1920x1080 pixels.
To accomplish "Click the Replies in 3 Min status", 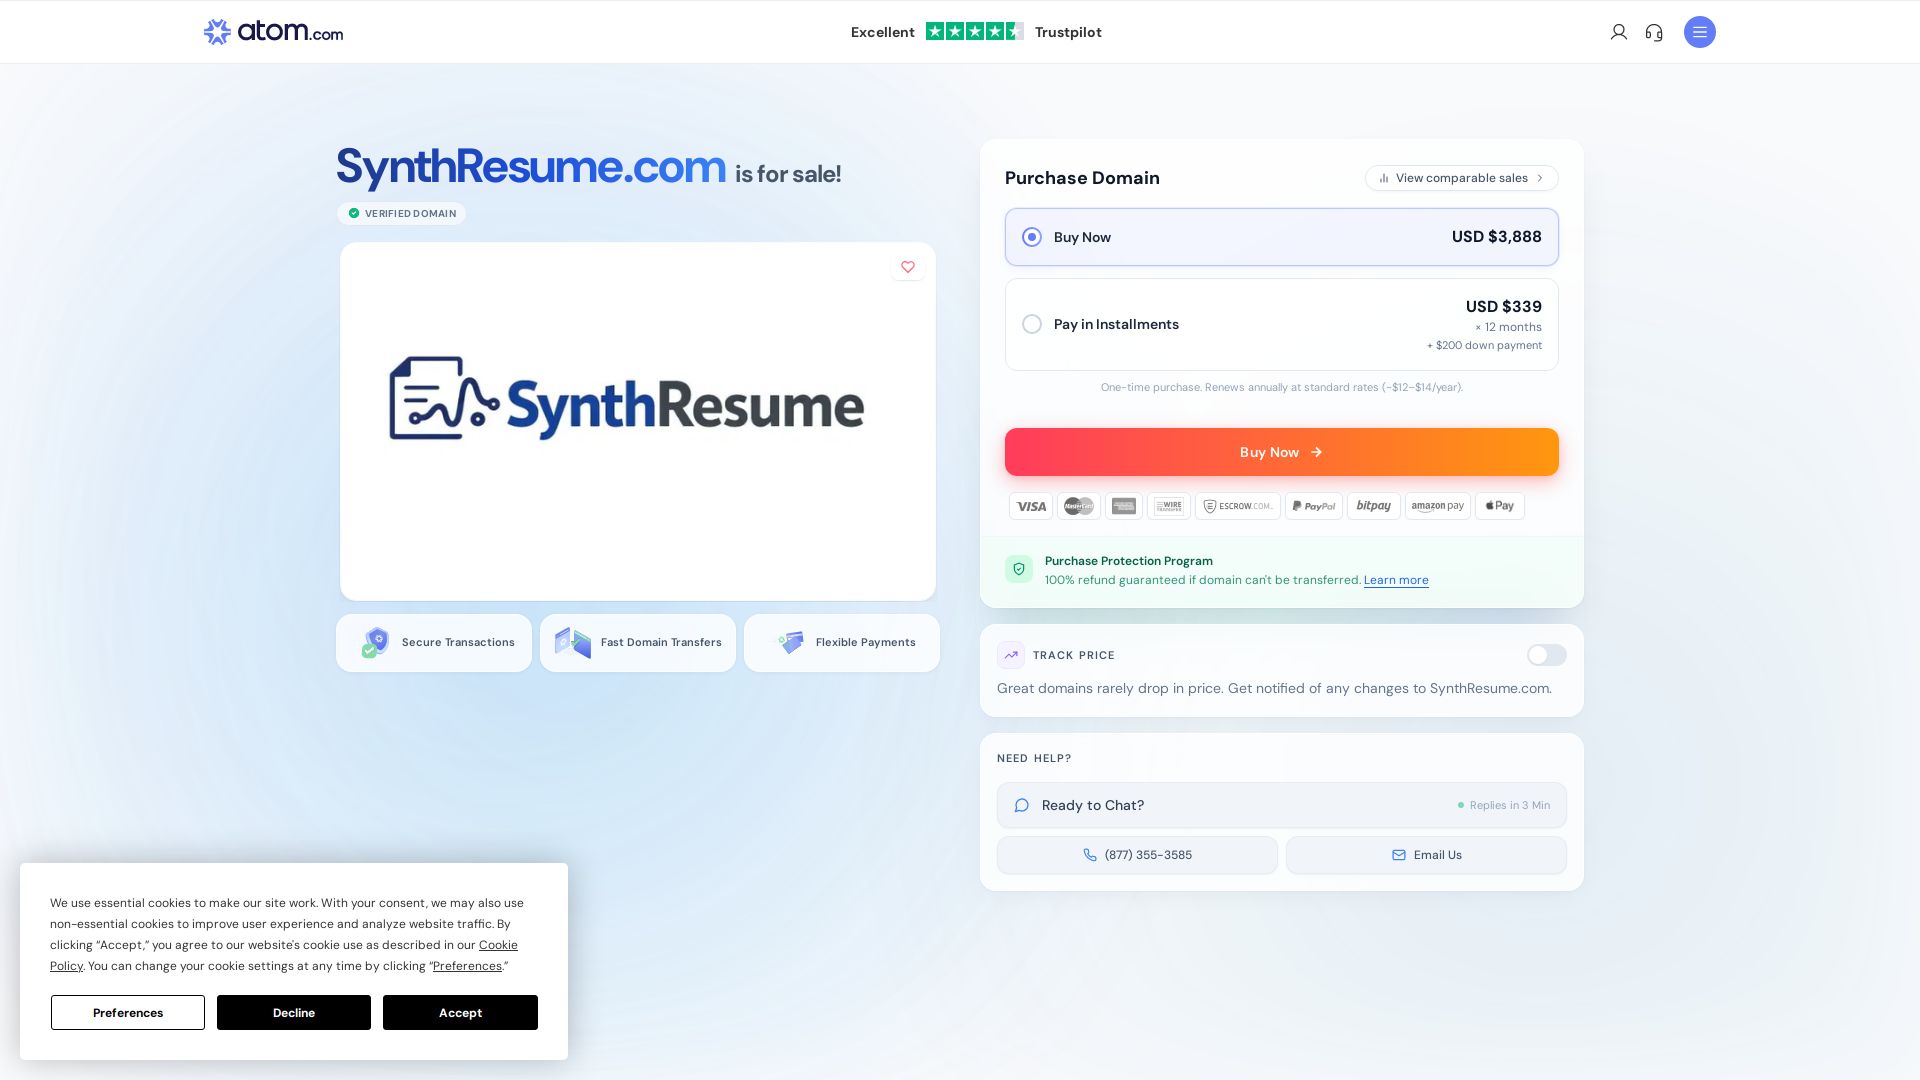I will tap(1504, 805).
